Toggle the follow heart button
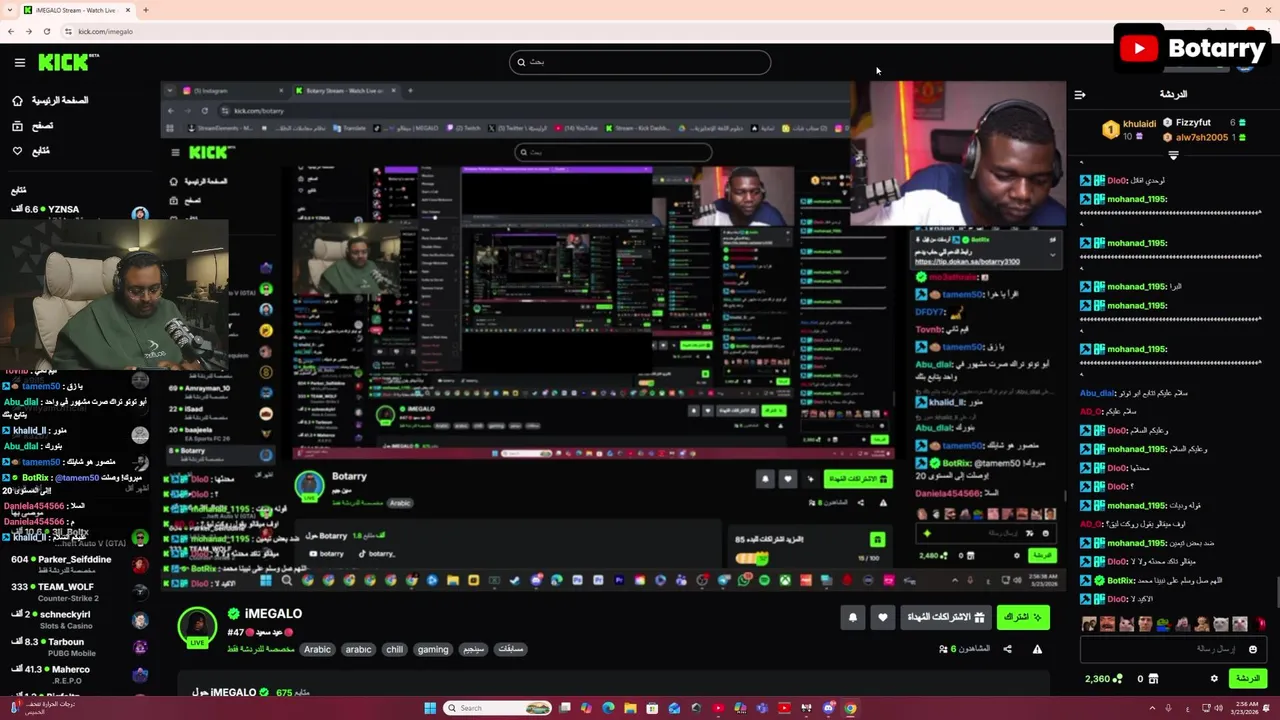The image size is (1280, 720). tap(882, 618)
